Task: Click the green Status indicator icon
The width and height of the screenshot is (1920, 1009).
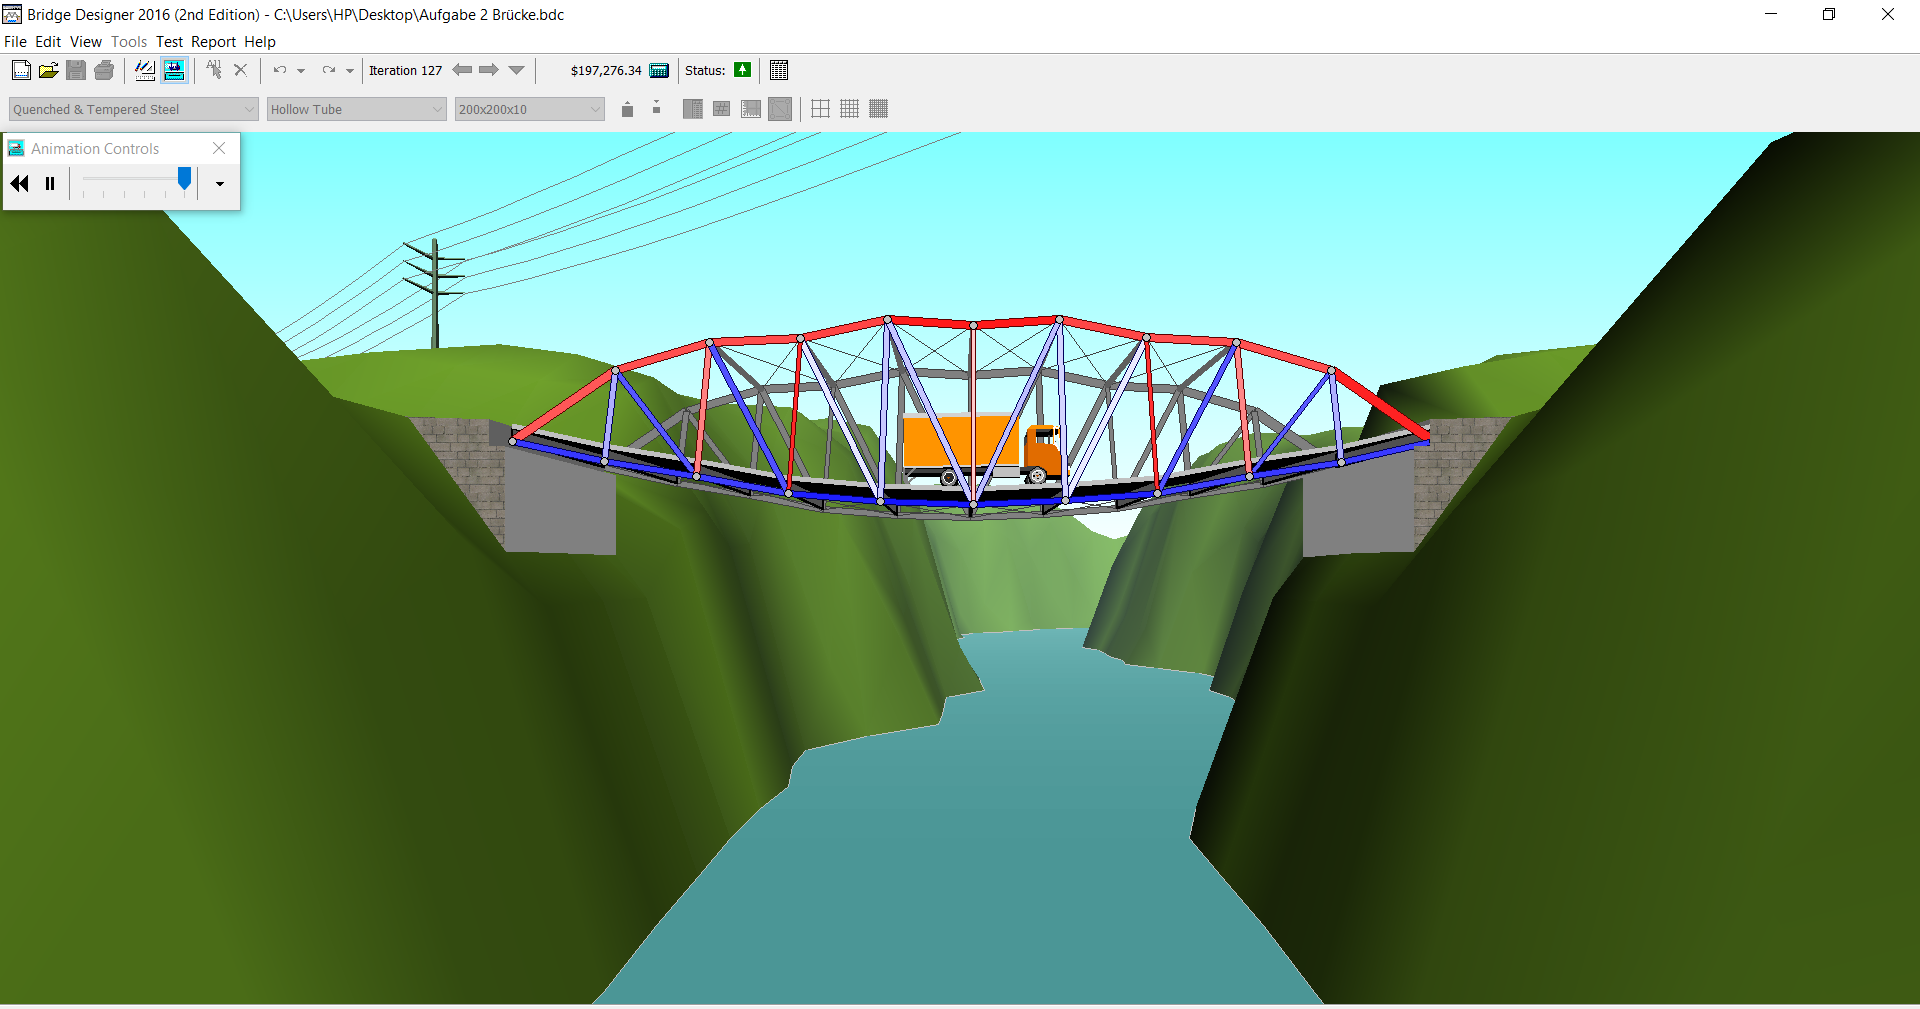Action: pos(742,70)
